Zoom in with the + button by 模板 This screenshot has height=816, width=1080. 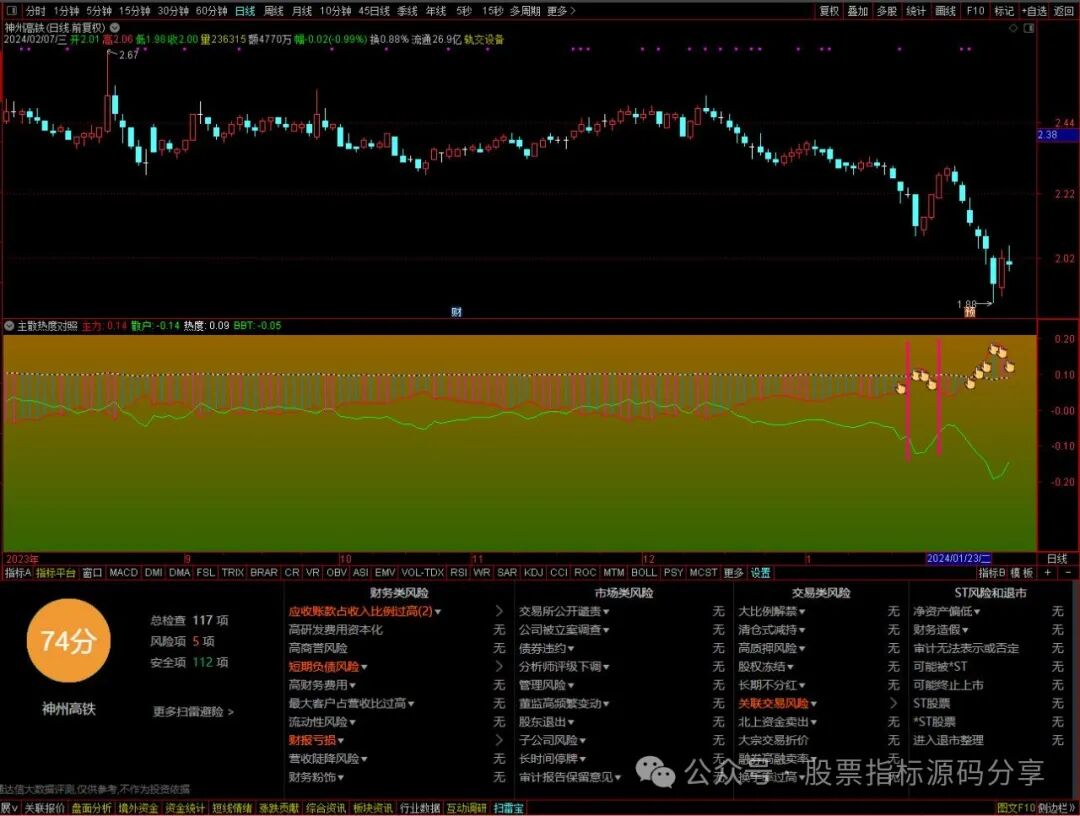pyautogui.click(x=1048, y=572)
